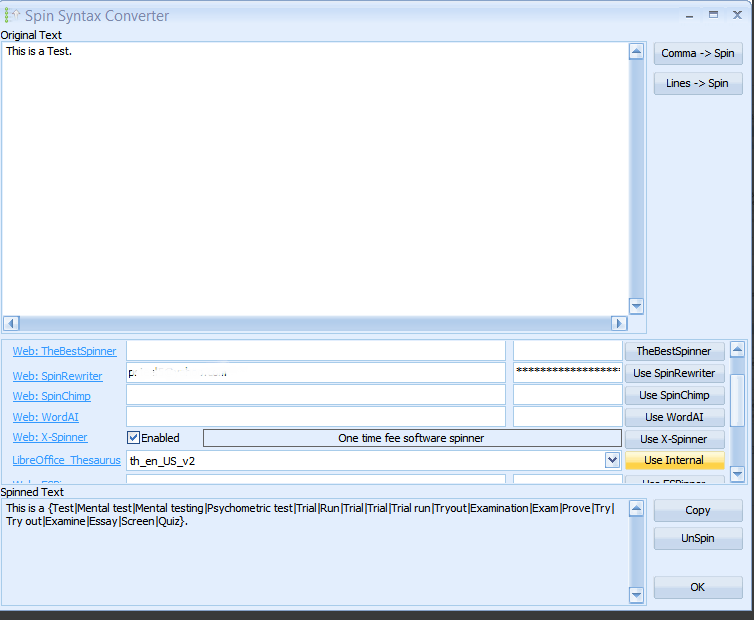Toggle the X-Spinner Enabled checkbox
Viewport: 754px width, 620px height.
(x=133, y=438)
